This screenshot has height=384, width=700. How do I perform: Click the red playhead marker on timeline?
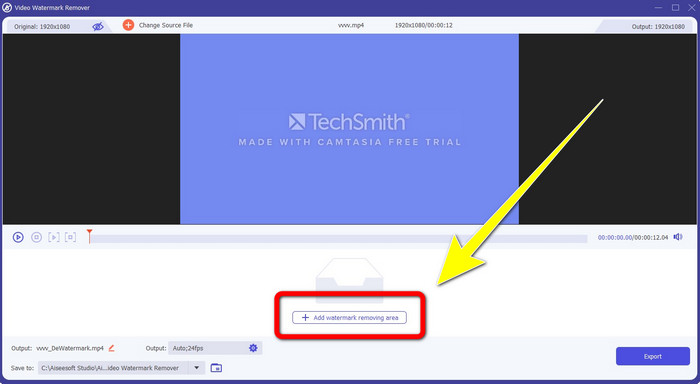(89, 236)
